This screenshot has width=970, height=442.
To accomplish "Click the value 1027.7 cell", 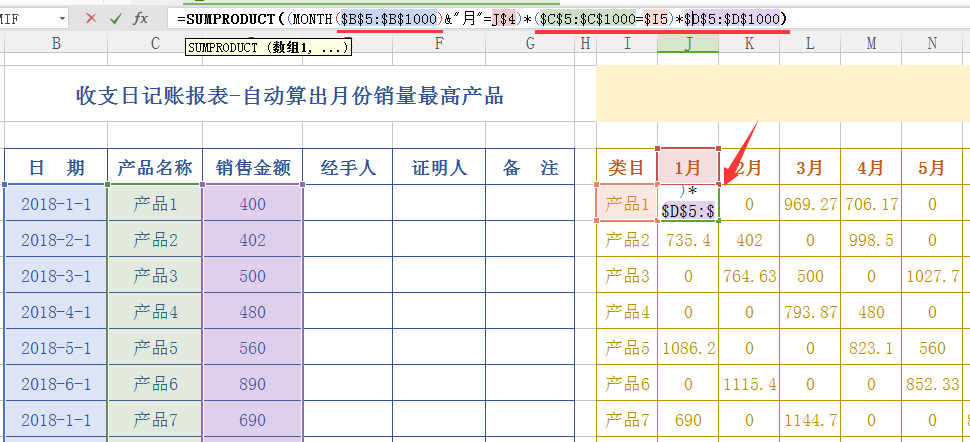I will pos(932,275).
